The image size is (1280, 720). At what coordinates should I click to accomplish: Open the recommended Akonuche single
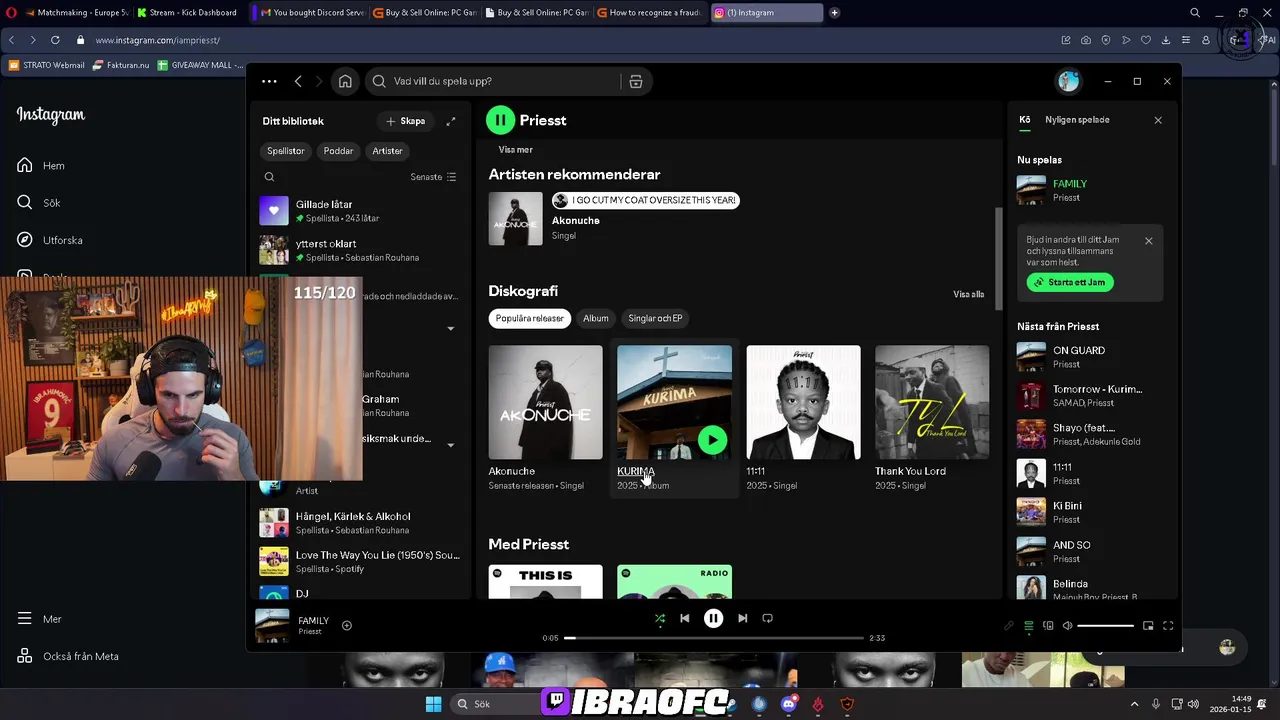(516, 218)
